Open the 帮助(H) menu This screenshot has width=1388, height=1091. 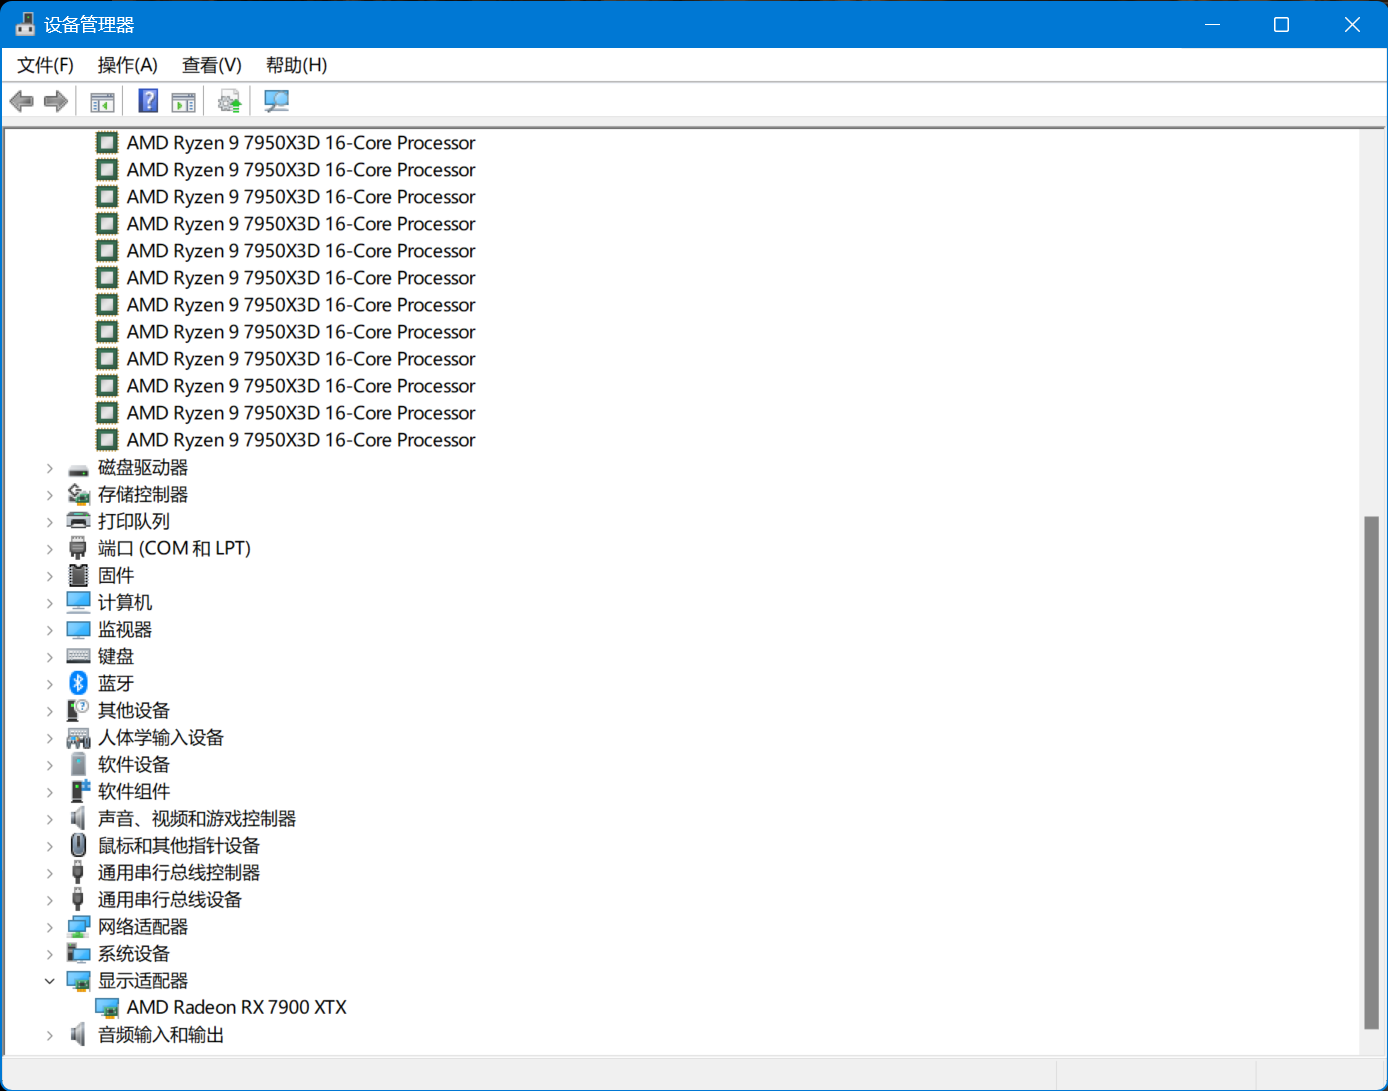[296, 65]
